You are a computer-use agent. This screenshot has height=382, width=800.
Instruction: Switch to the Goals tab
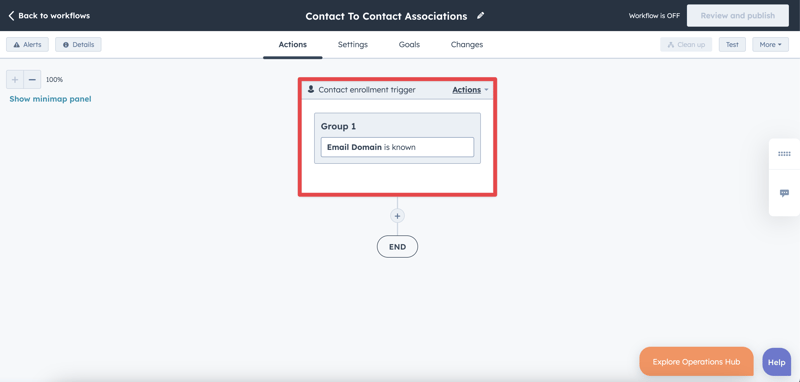[x=409, y=44]
